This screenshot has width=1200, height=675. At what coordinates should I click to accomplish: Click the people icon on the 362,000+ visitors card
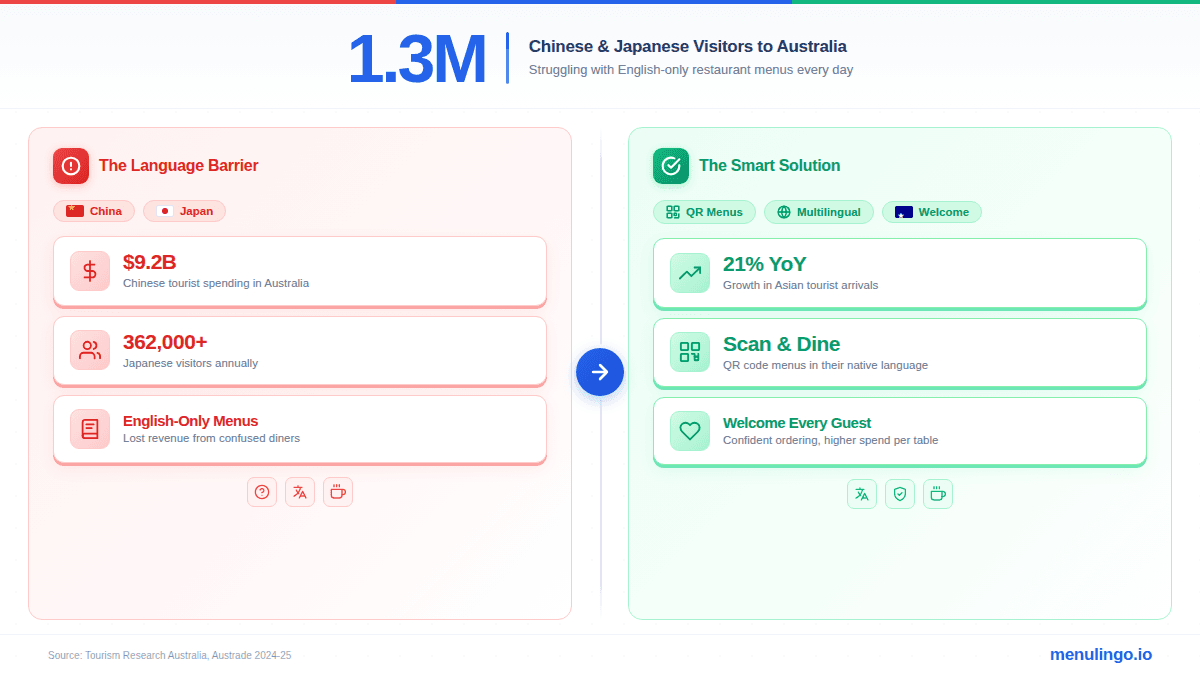pos(89,350)
